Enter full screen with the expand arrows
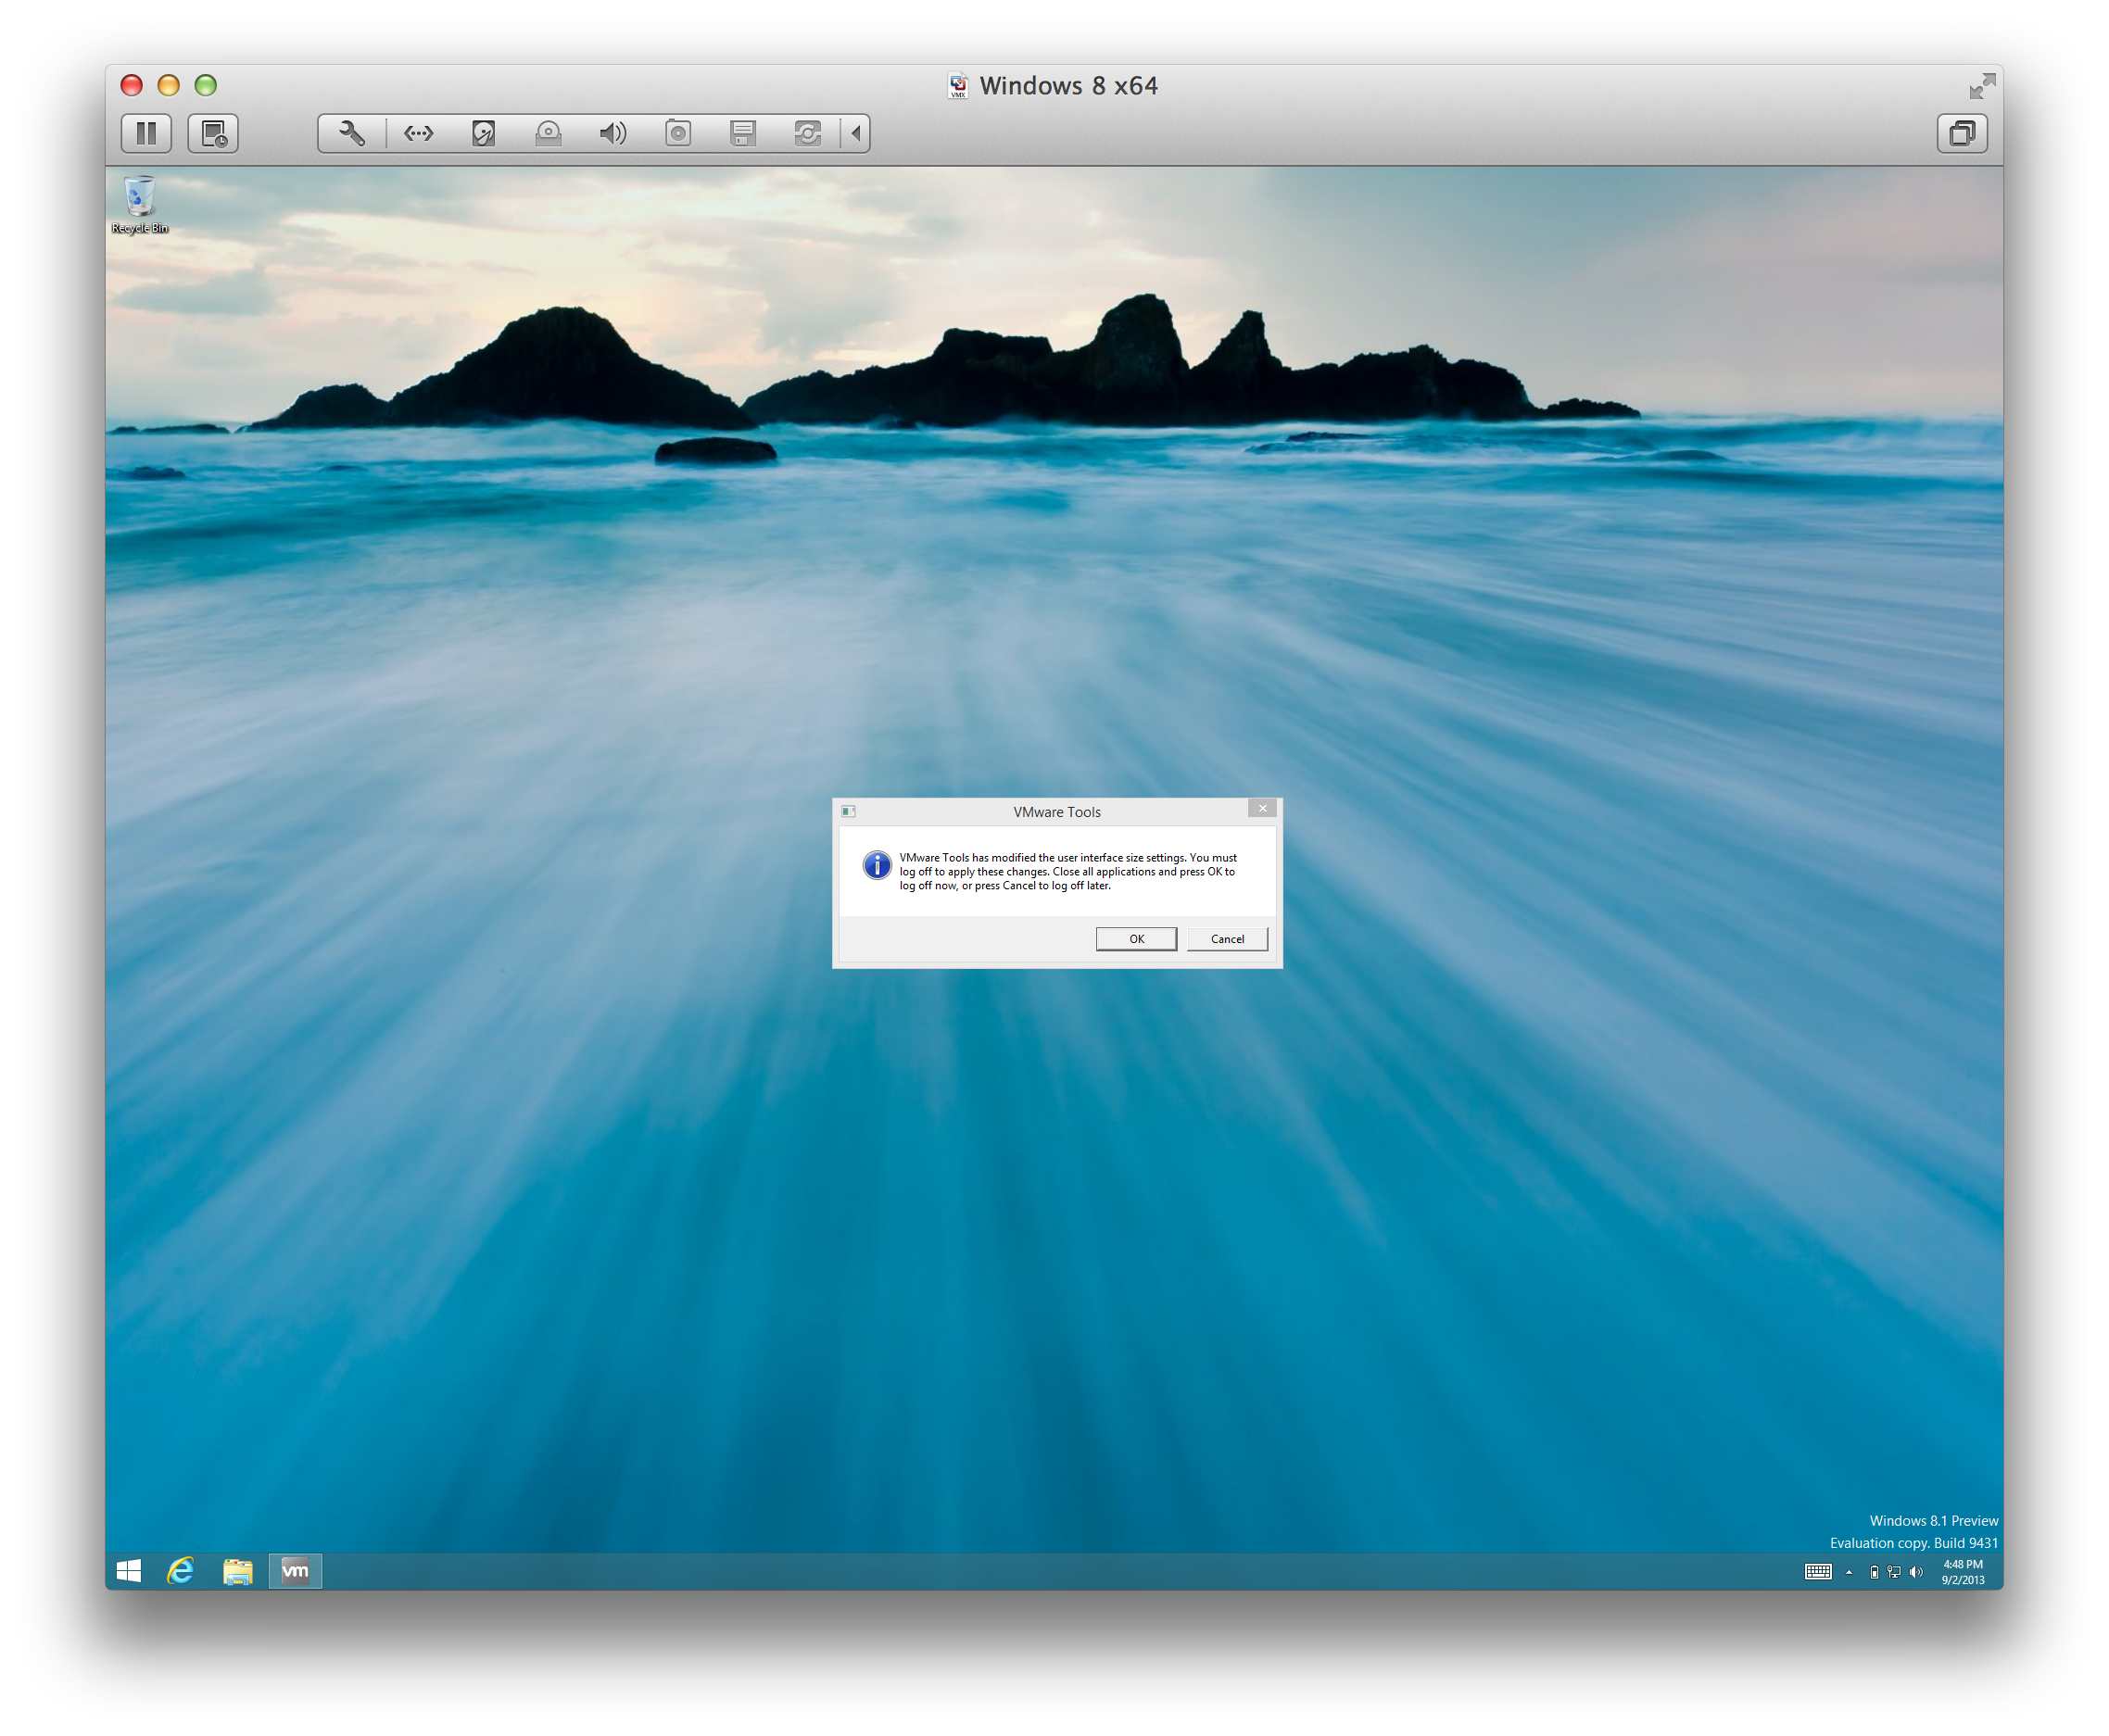2109x1736 pixels. click(x=1984, y=86)
